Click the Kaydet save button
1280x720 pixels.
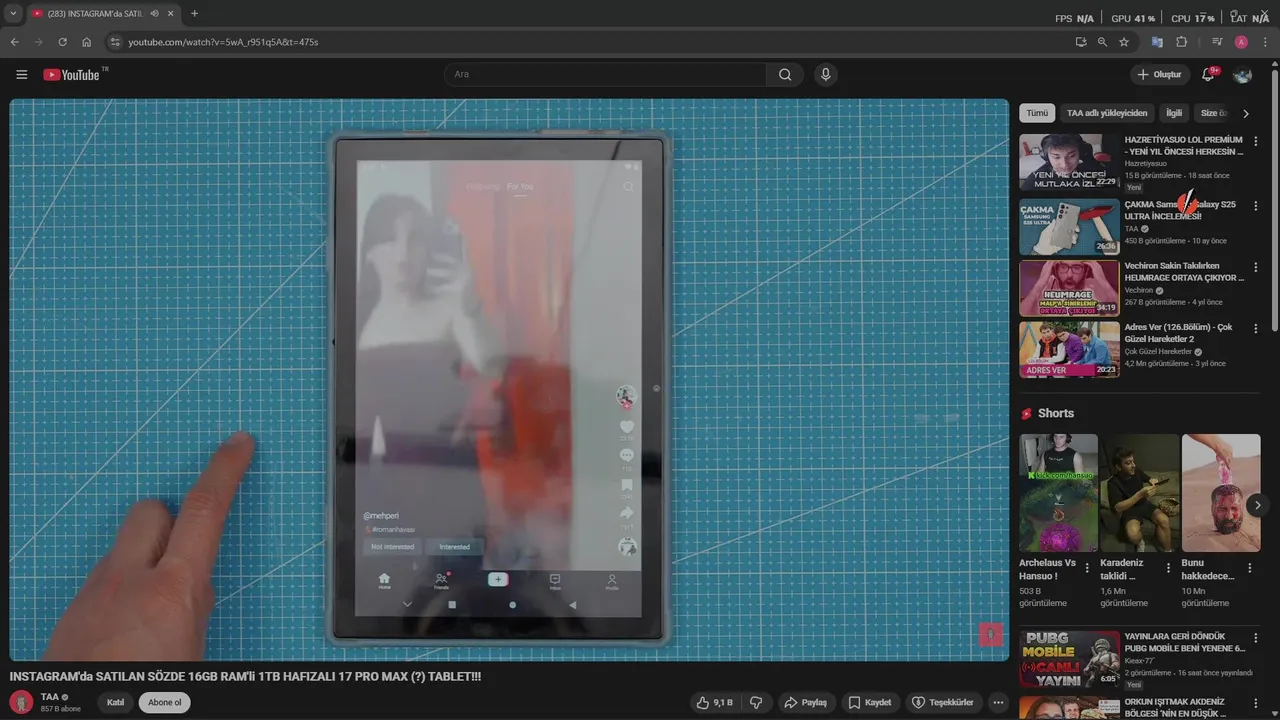[x=870, y=702]
